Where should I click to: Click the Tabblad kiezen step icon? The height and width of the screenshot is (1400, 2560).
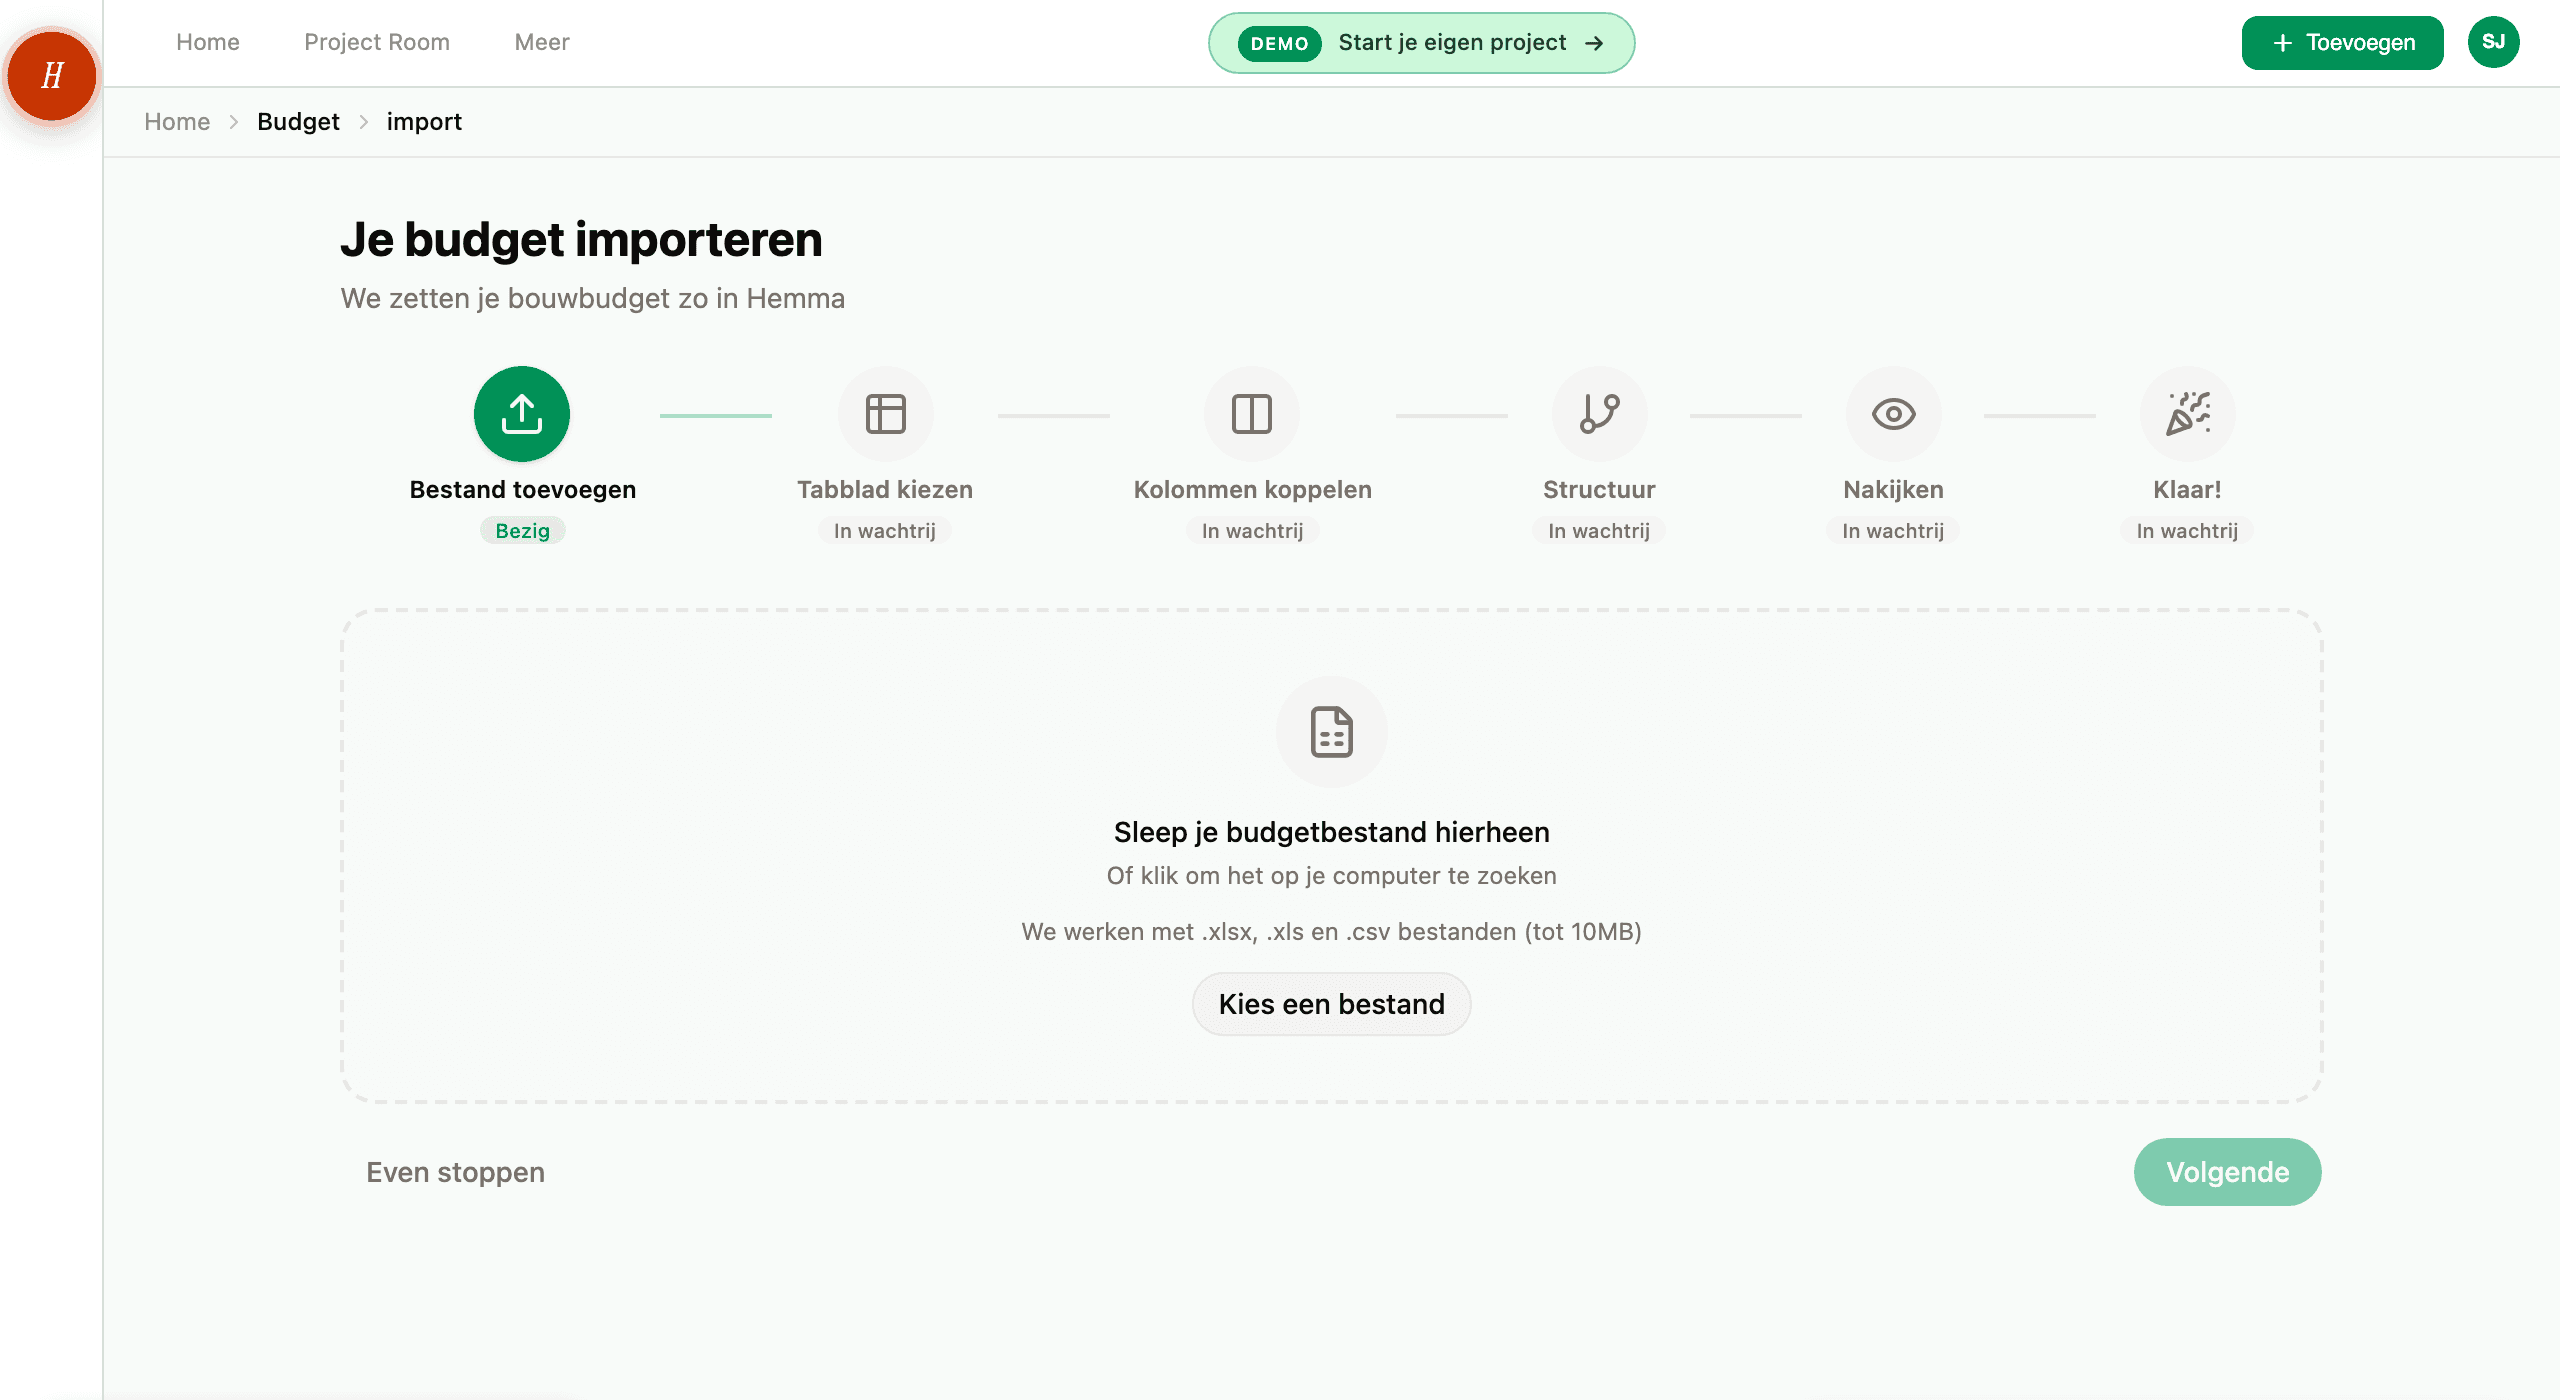pos(884,413)
